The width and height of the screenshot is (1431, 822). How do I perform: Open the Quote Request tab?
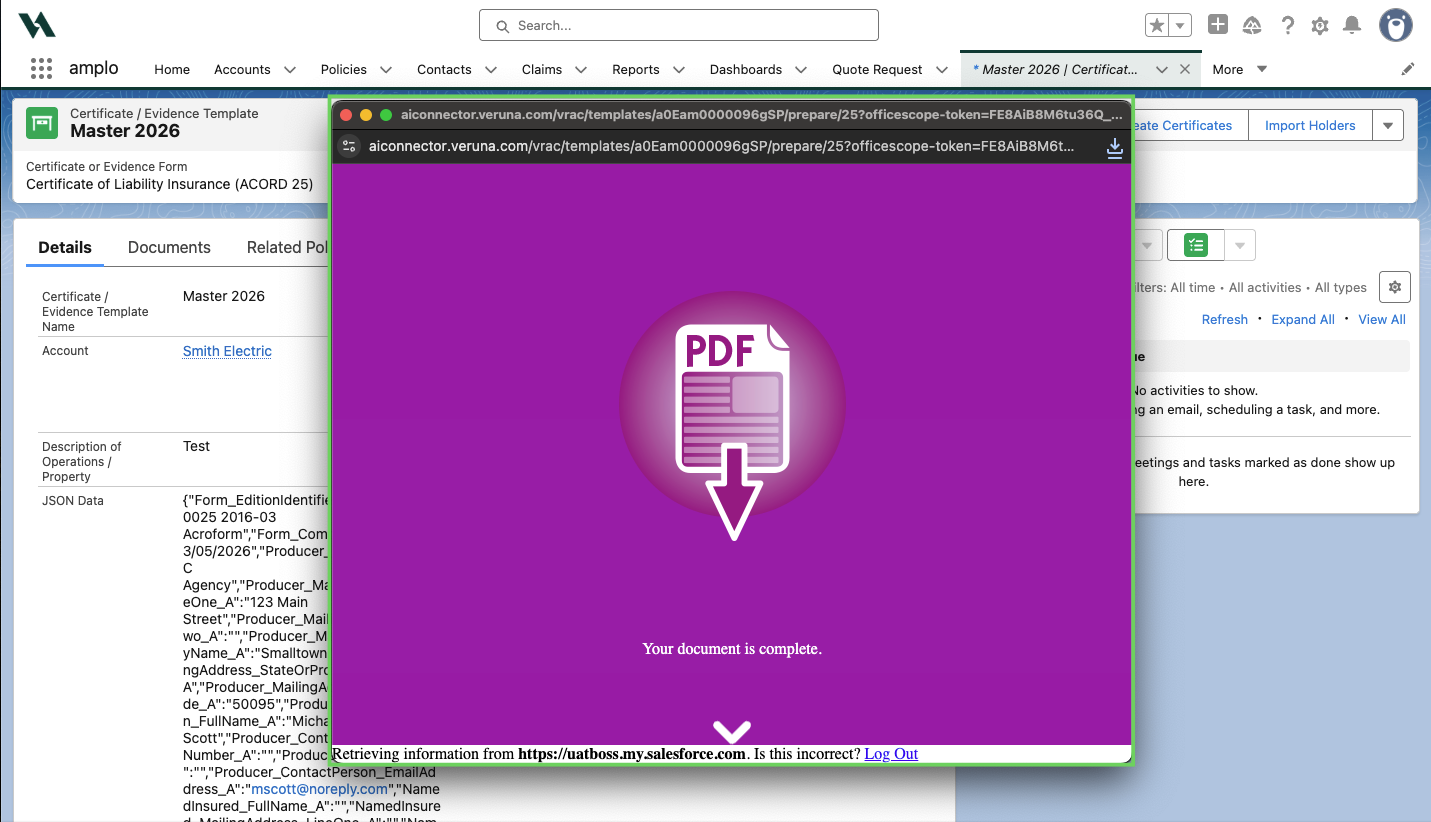coord(877,69)
